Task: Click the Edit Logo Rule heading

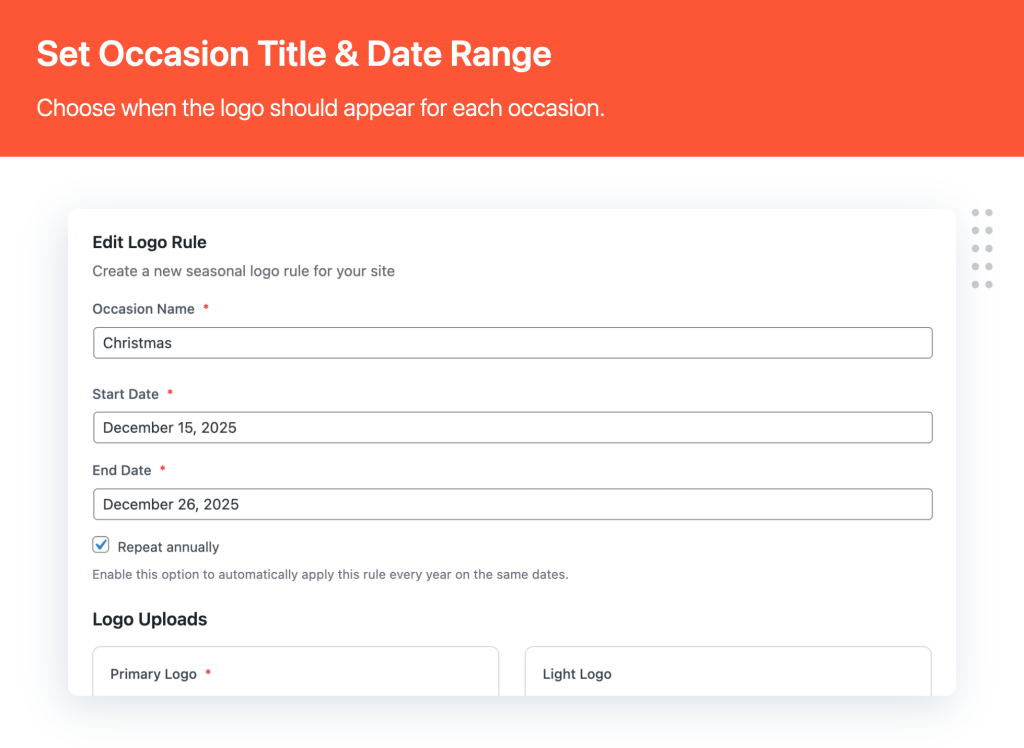Action: (x=149, y=242)
